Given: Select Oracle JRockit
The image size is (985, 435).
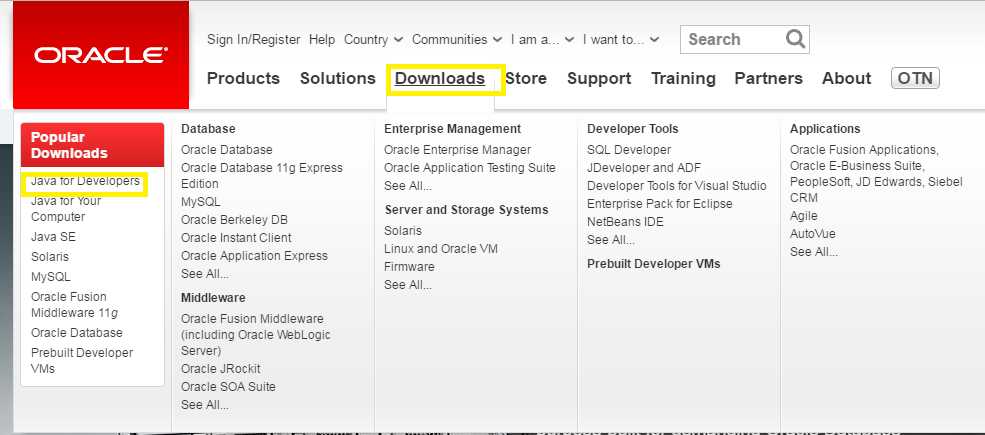Looking at the screenshot, I should coord(220,368).
